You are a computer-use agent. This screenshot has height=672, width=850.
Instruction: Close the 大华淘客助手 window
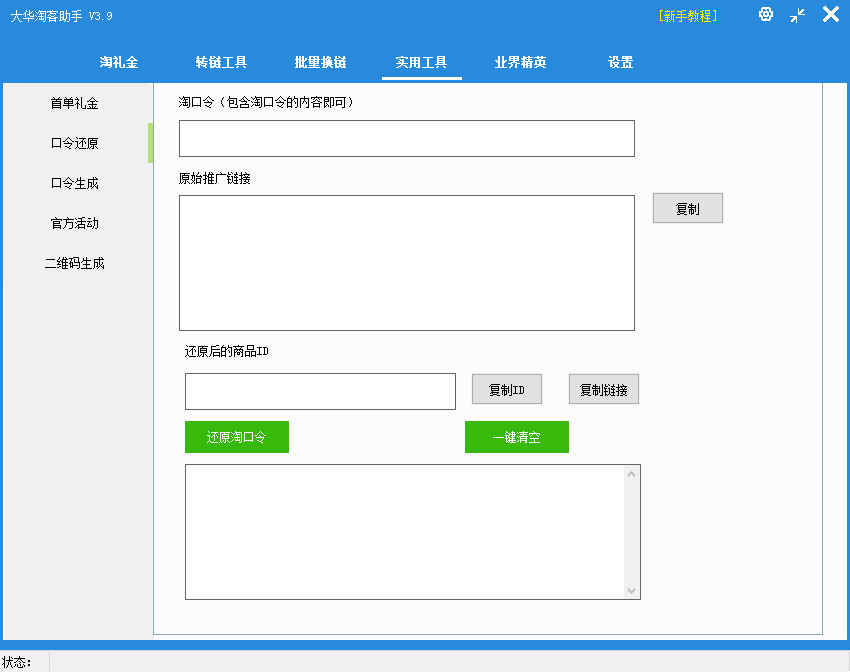coord(830,14)
